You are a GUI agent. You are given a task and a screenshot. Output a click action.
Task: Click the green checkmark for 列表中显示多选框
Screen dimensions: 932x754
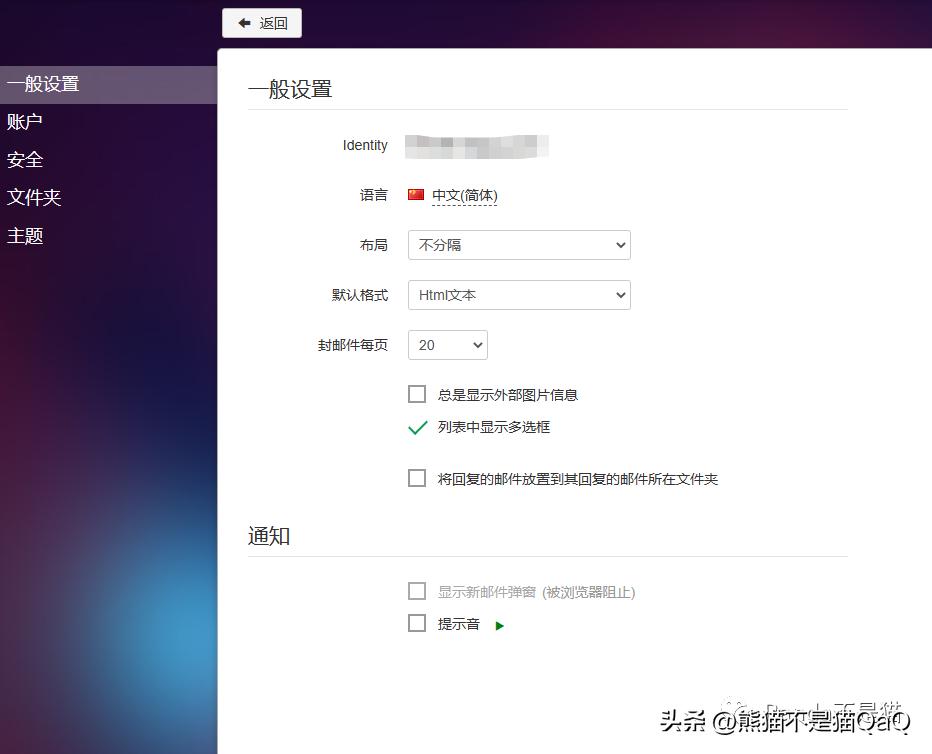click(417, 428)
